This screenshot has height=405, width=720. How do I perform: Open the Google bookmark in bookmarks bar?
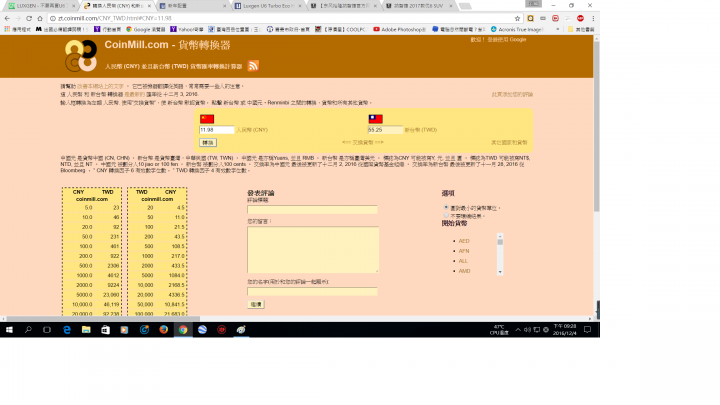(x=146, y=29)
